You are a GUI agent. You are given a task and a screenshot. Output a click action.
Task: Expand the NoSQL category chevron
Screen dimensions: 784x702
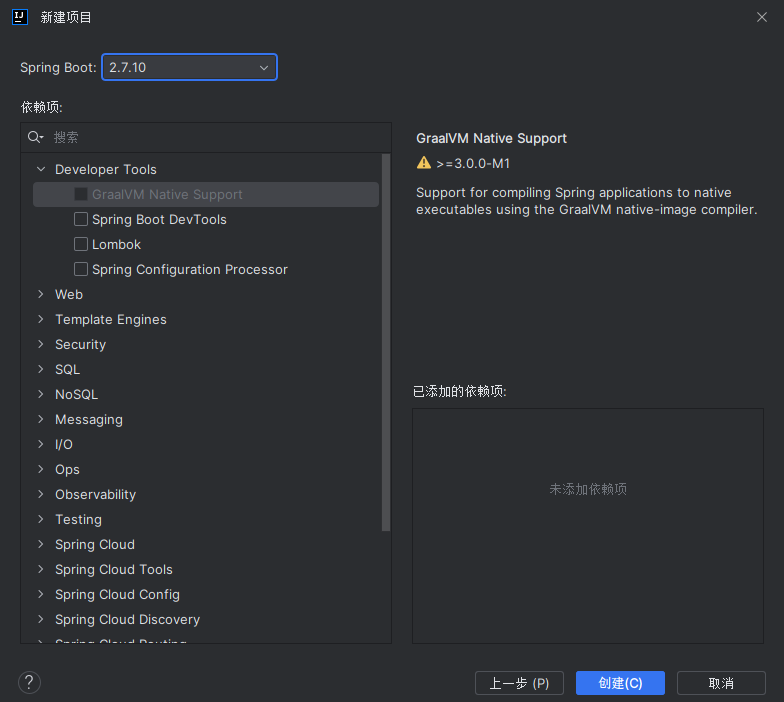click(41, 394)
